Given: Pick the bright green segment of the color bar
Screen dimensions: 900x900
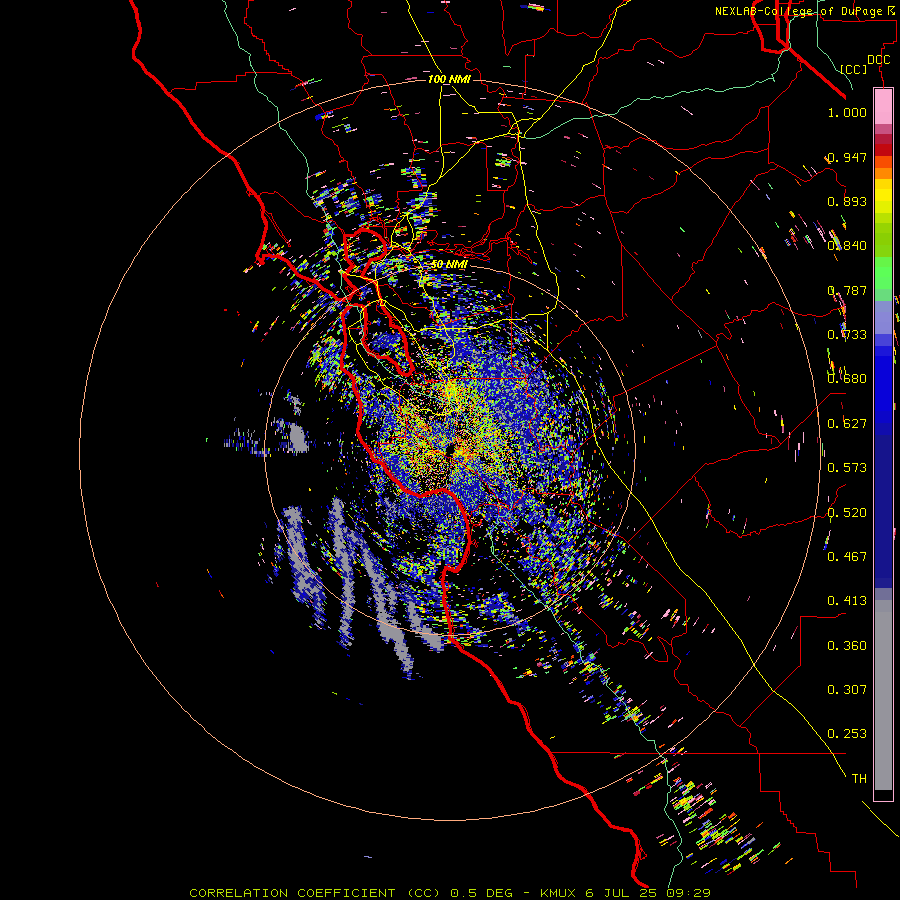Looking at the screenshot, I should 883,273.
